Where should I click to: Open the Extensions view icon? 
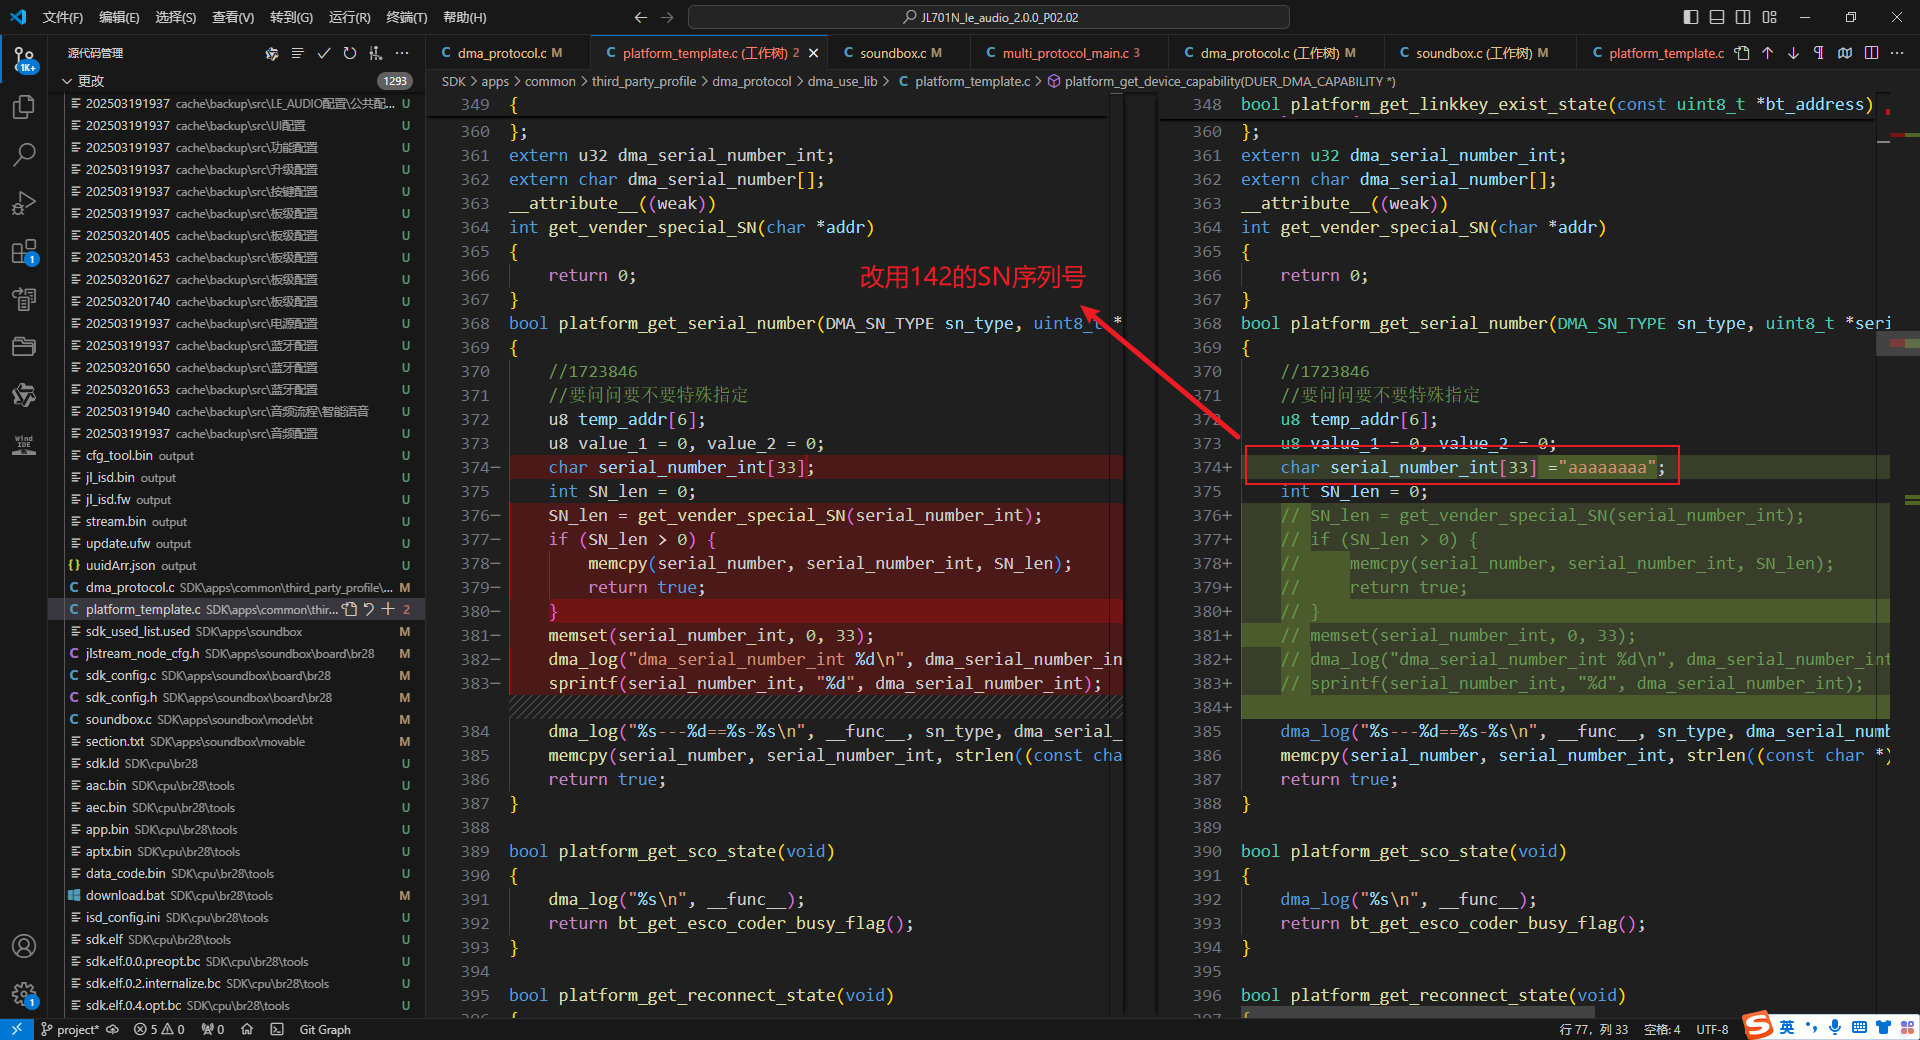pyautogui.click(x=24, y=251)
